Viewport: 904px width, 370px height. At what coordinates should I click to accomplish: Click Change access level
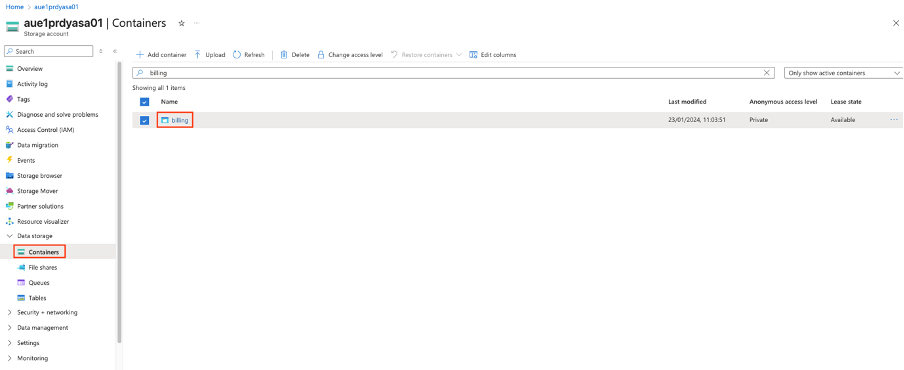(350, 55)
